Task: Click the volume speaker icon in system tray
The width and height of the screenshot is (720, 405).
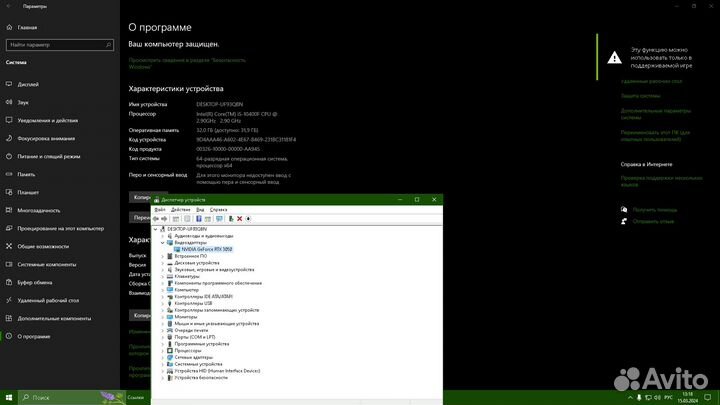Action: click(657, 398)
